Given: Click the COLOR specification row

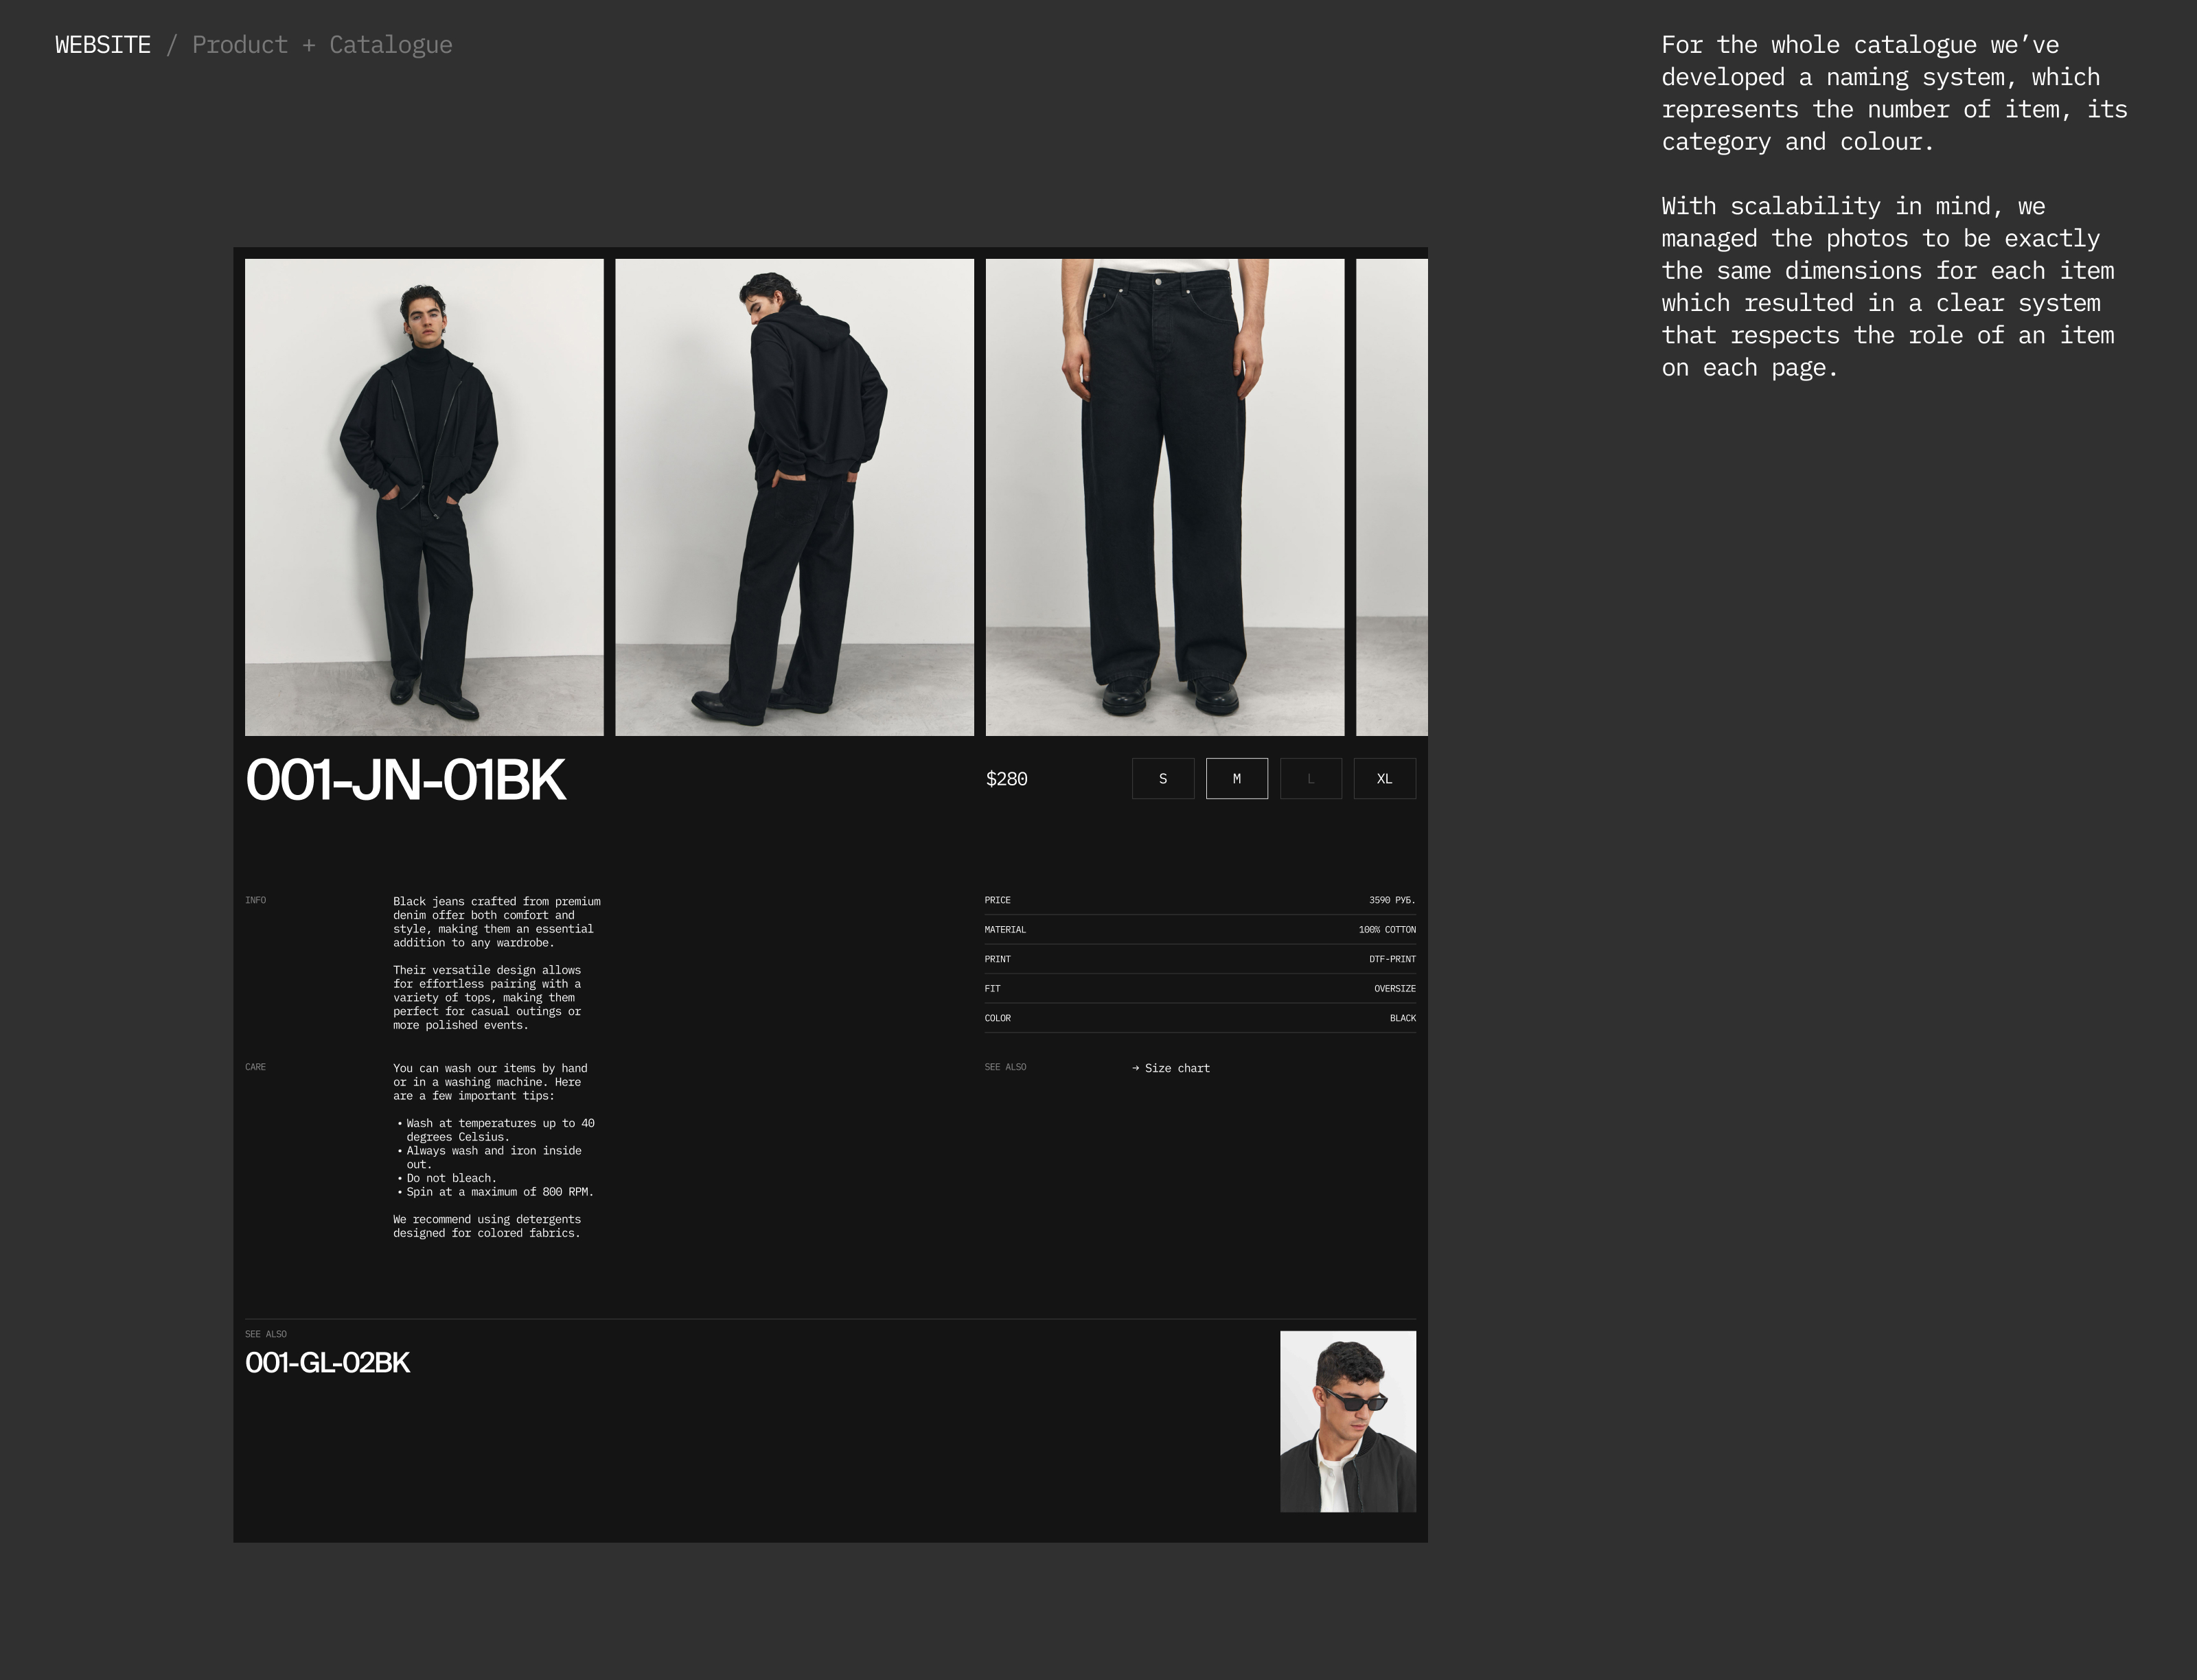Looking at the screenshot, I should [x=1199, y=1018].
